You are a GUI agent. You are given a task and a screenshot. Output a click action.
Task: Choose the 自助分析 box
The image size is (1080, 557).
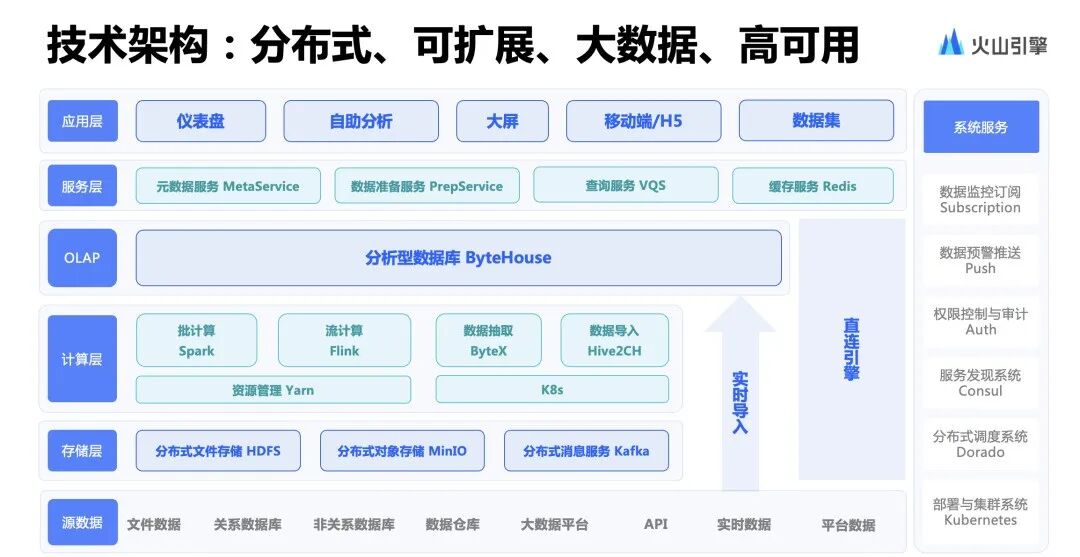(361, 121)
